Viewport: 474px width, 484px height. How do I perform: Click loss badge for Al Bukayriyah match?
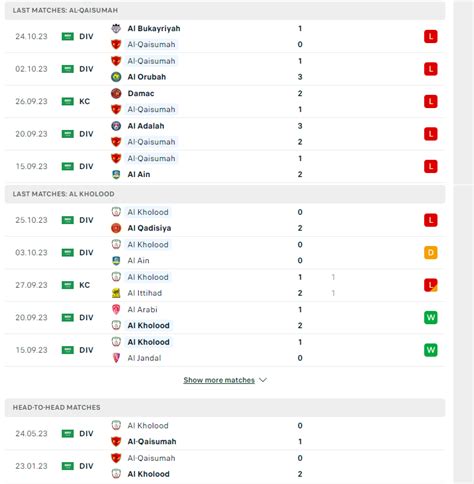click(x=431, y=36)
